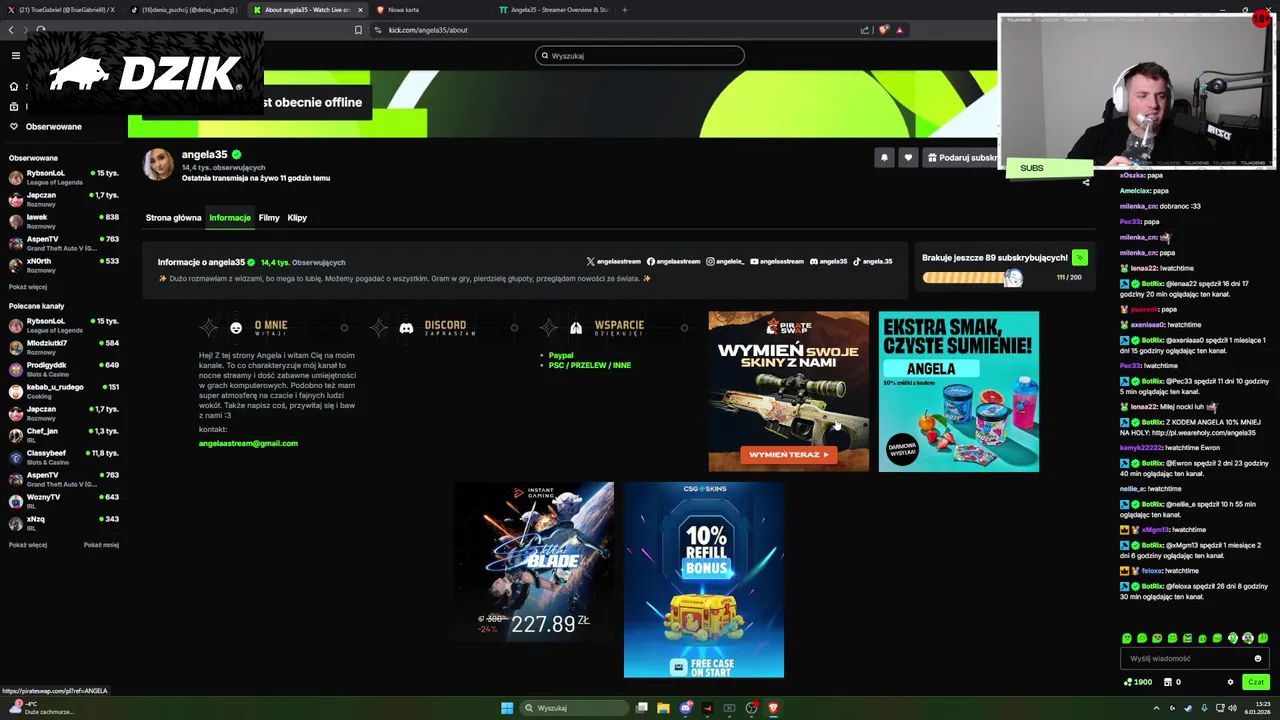Open the hamburger sidebar menu
1280x720 pixels.
15,56
